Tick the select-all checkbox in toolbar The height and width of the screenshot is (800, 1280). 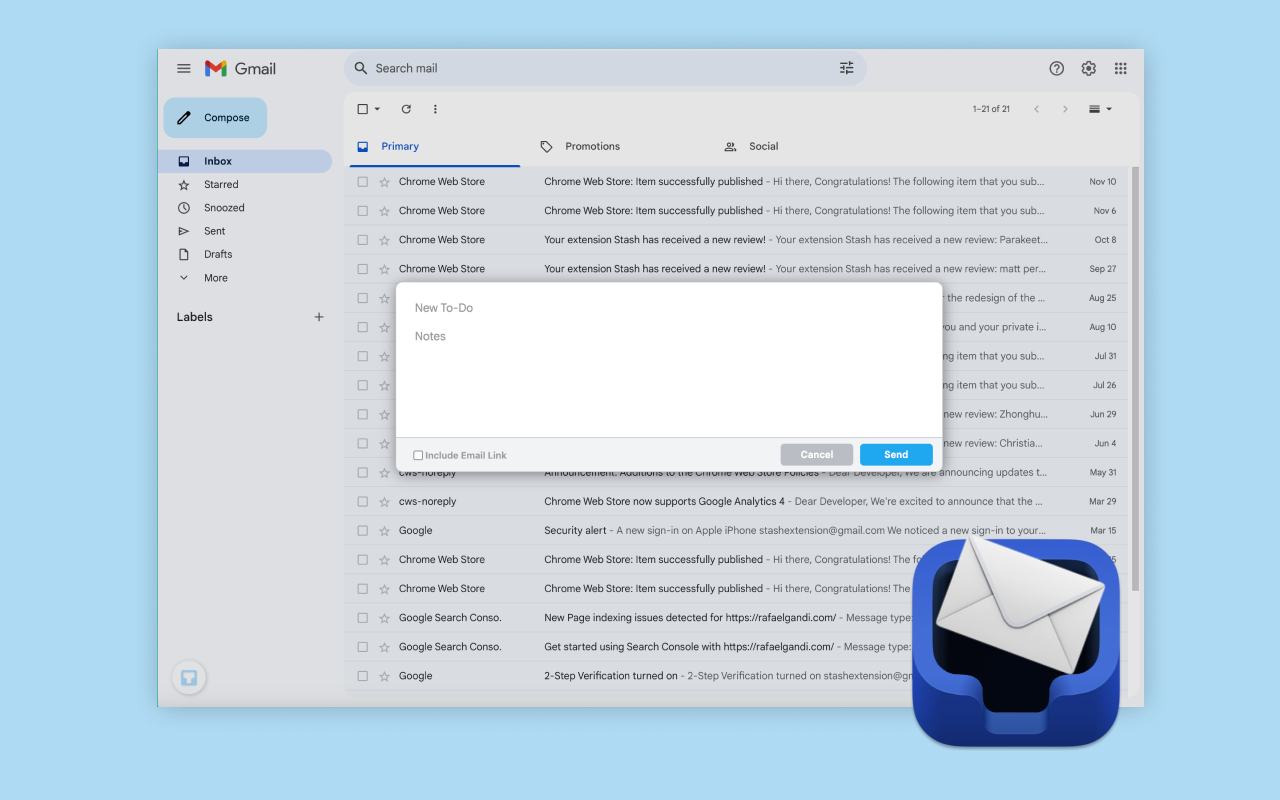(x=363, y=109)
